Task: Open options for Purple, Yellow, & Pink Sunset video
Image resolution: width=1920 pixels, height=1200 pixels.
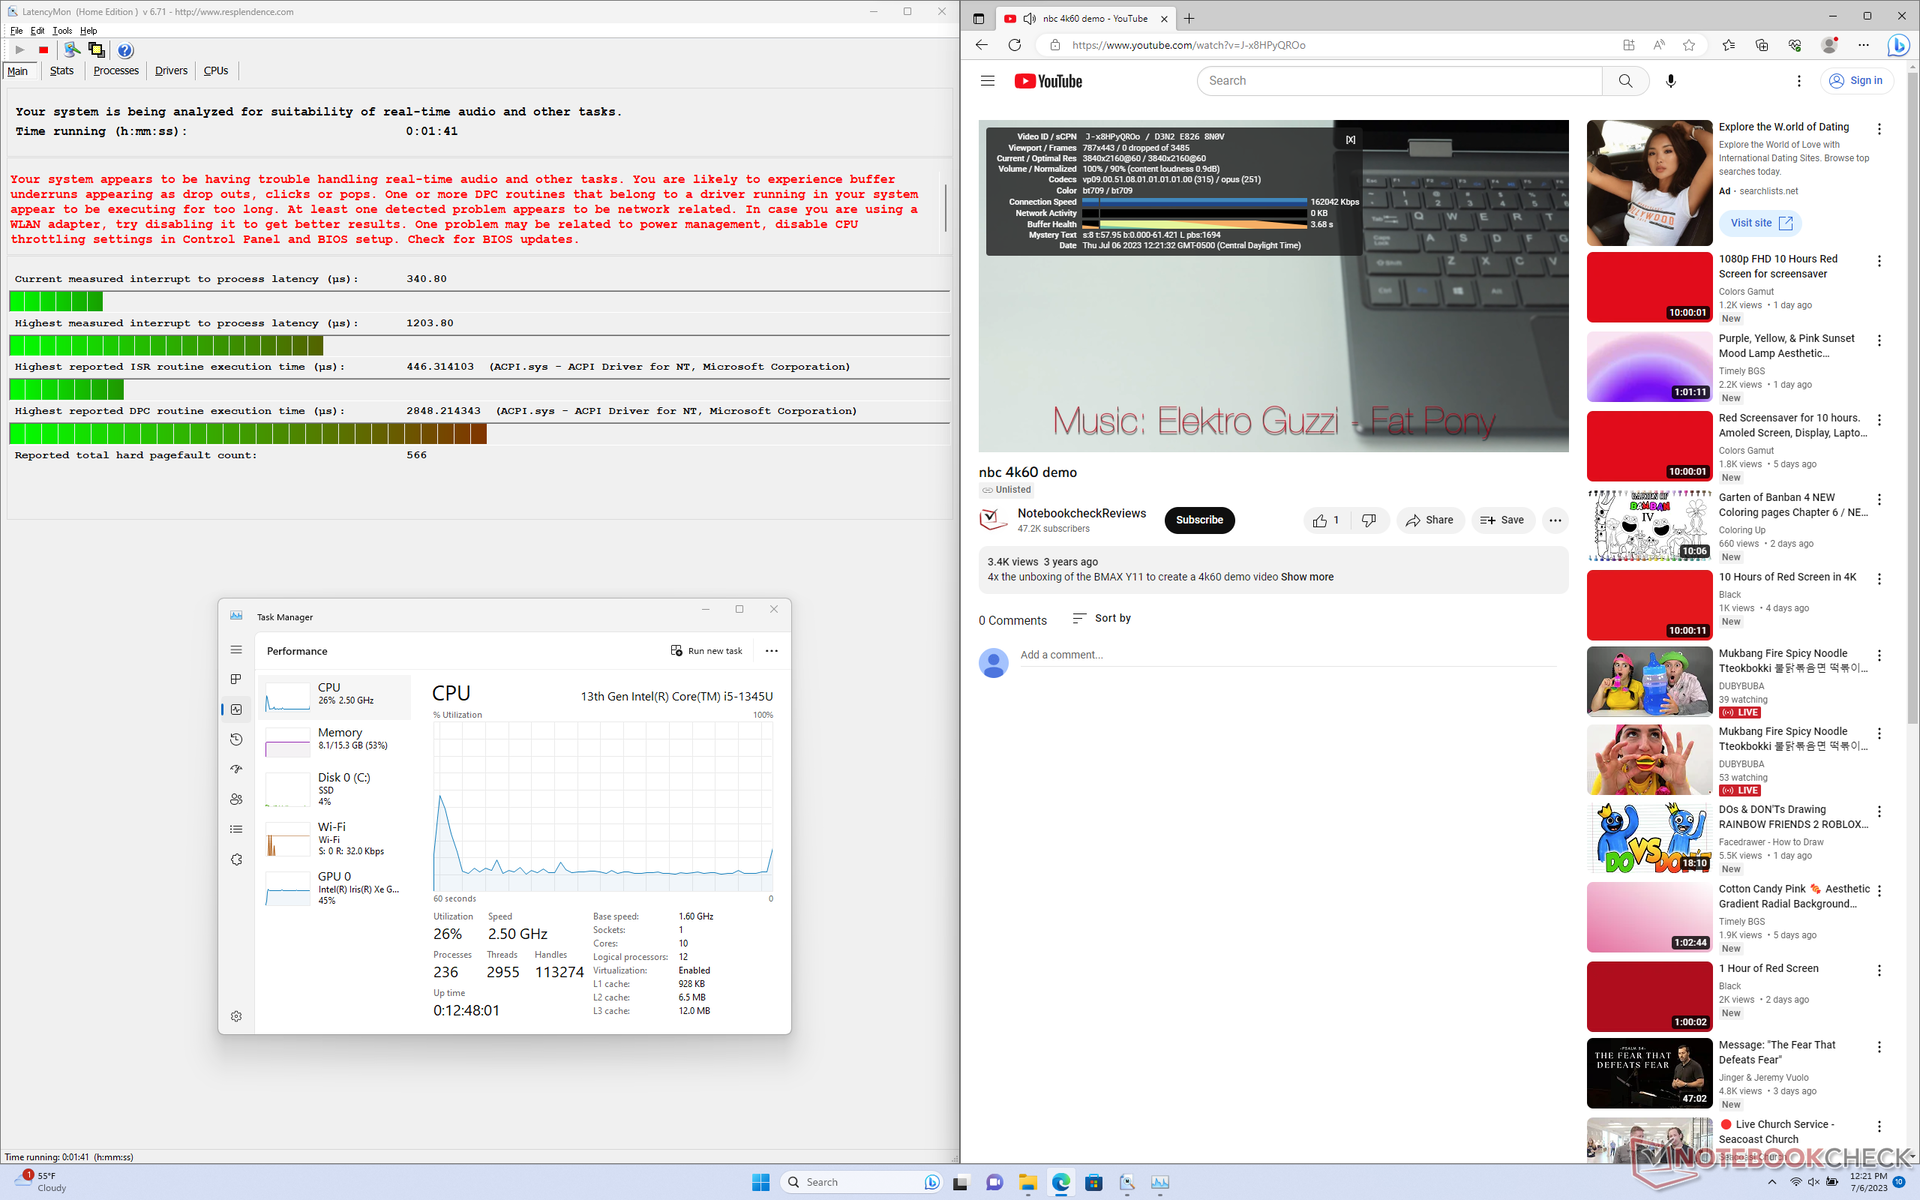Action: point(1879,340)
